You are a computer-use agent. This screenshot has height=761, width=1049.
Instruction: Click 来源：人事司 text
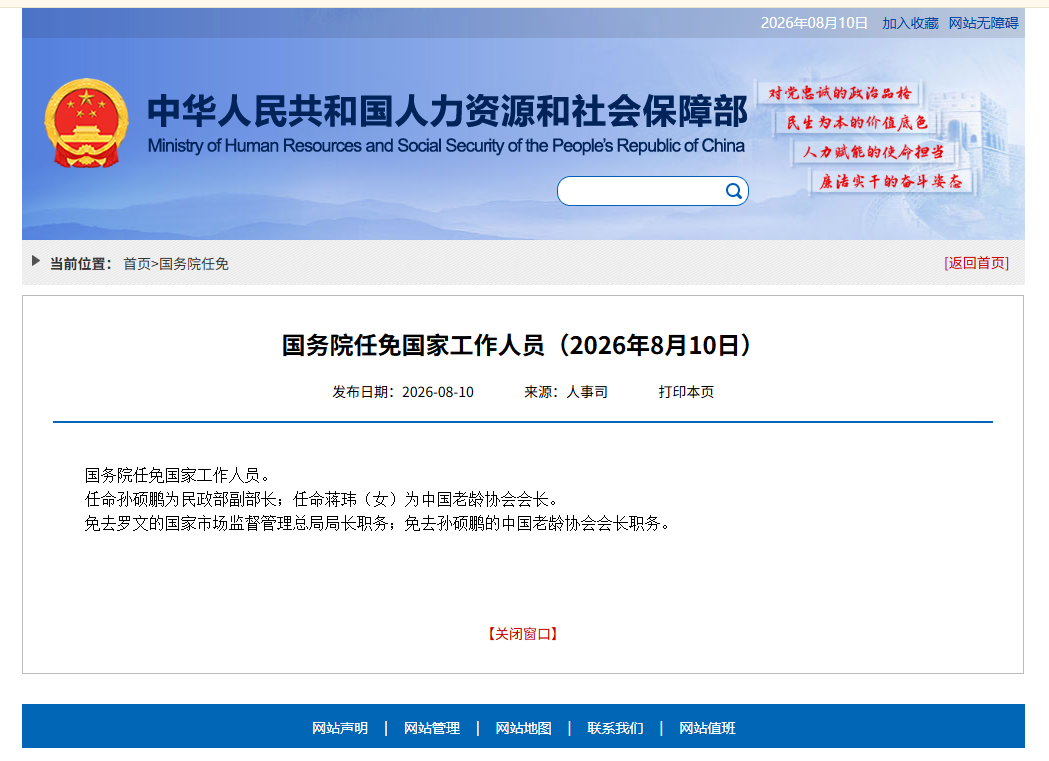click(565, 392)
